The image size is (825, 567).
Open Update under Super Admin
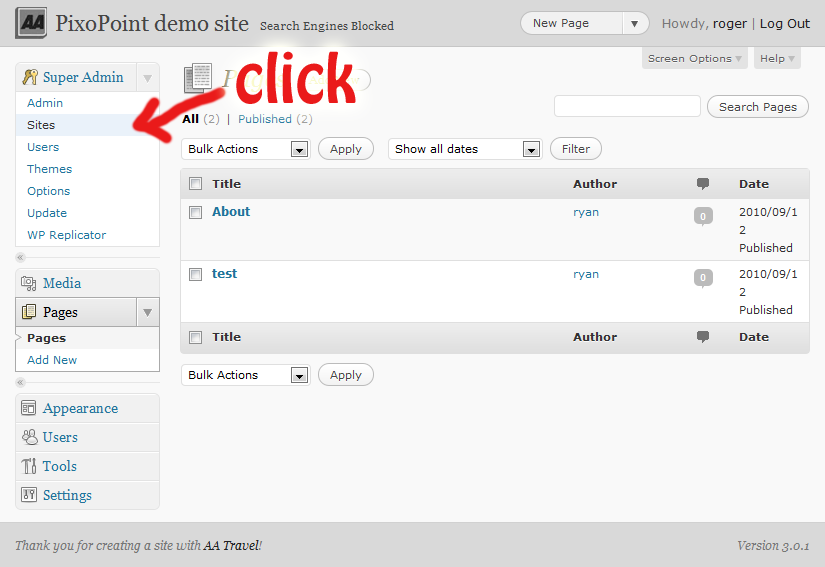pyautogui.click(x=47, y=214)
